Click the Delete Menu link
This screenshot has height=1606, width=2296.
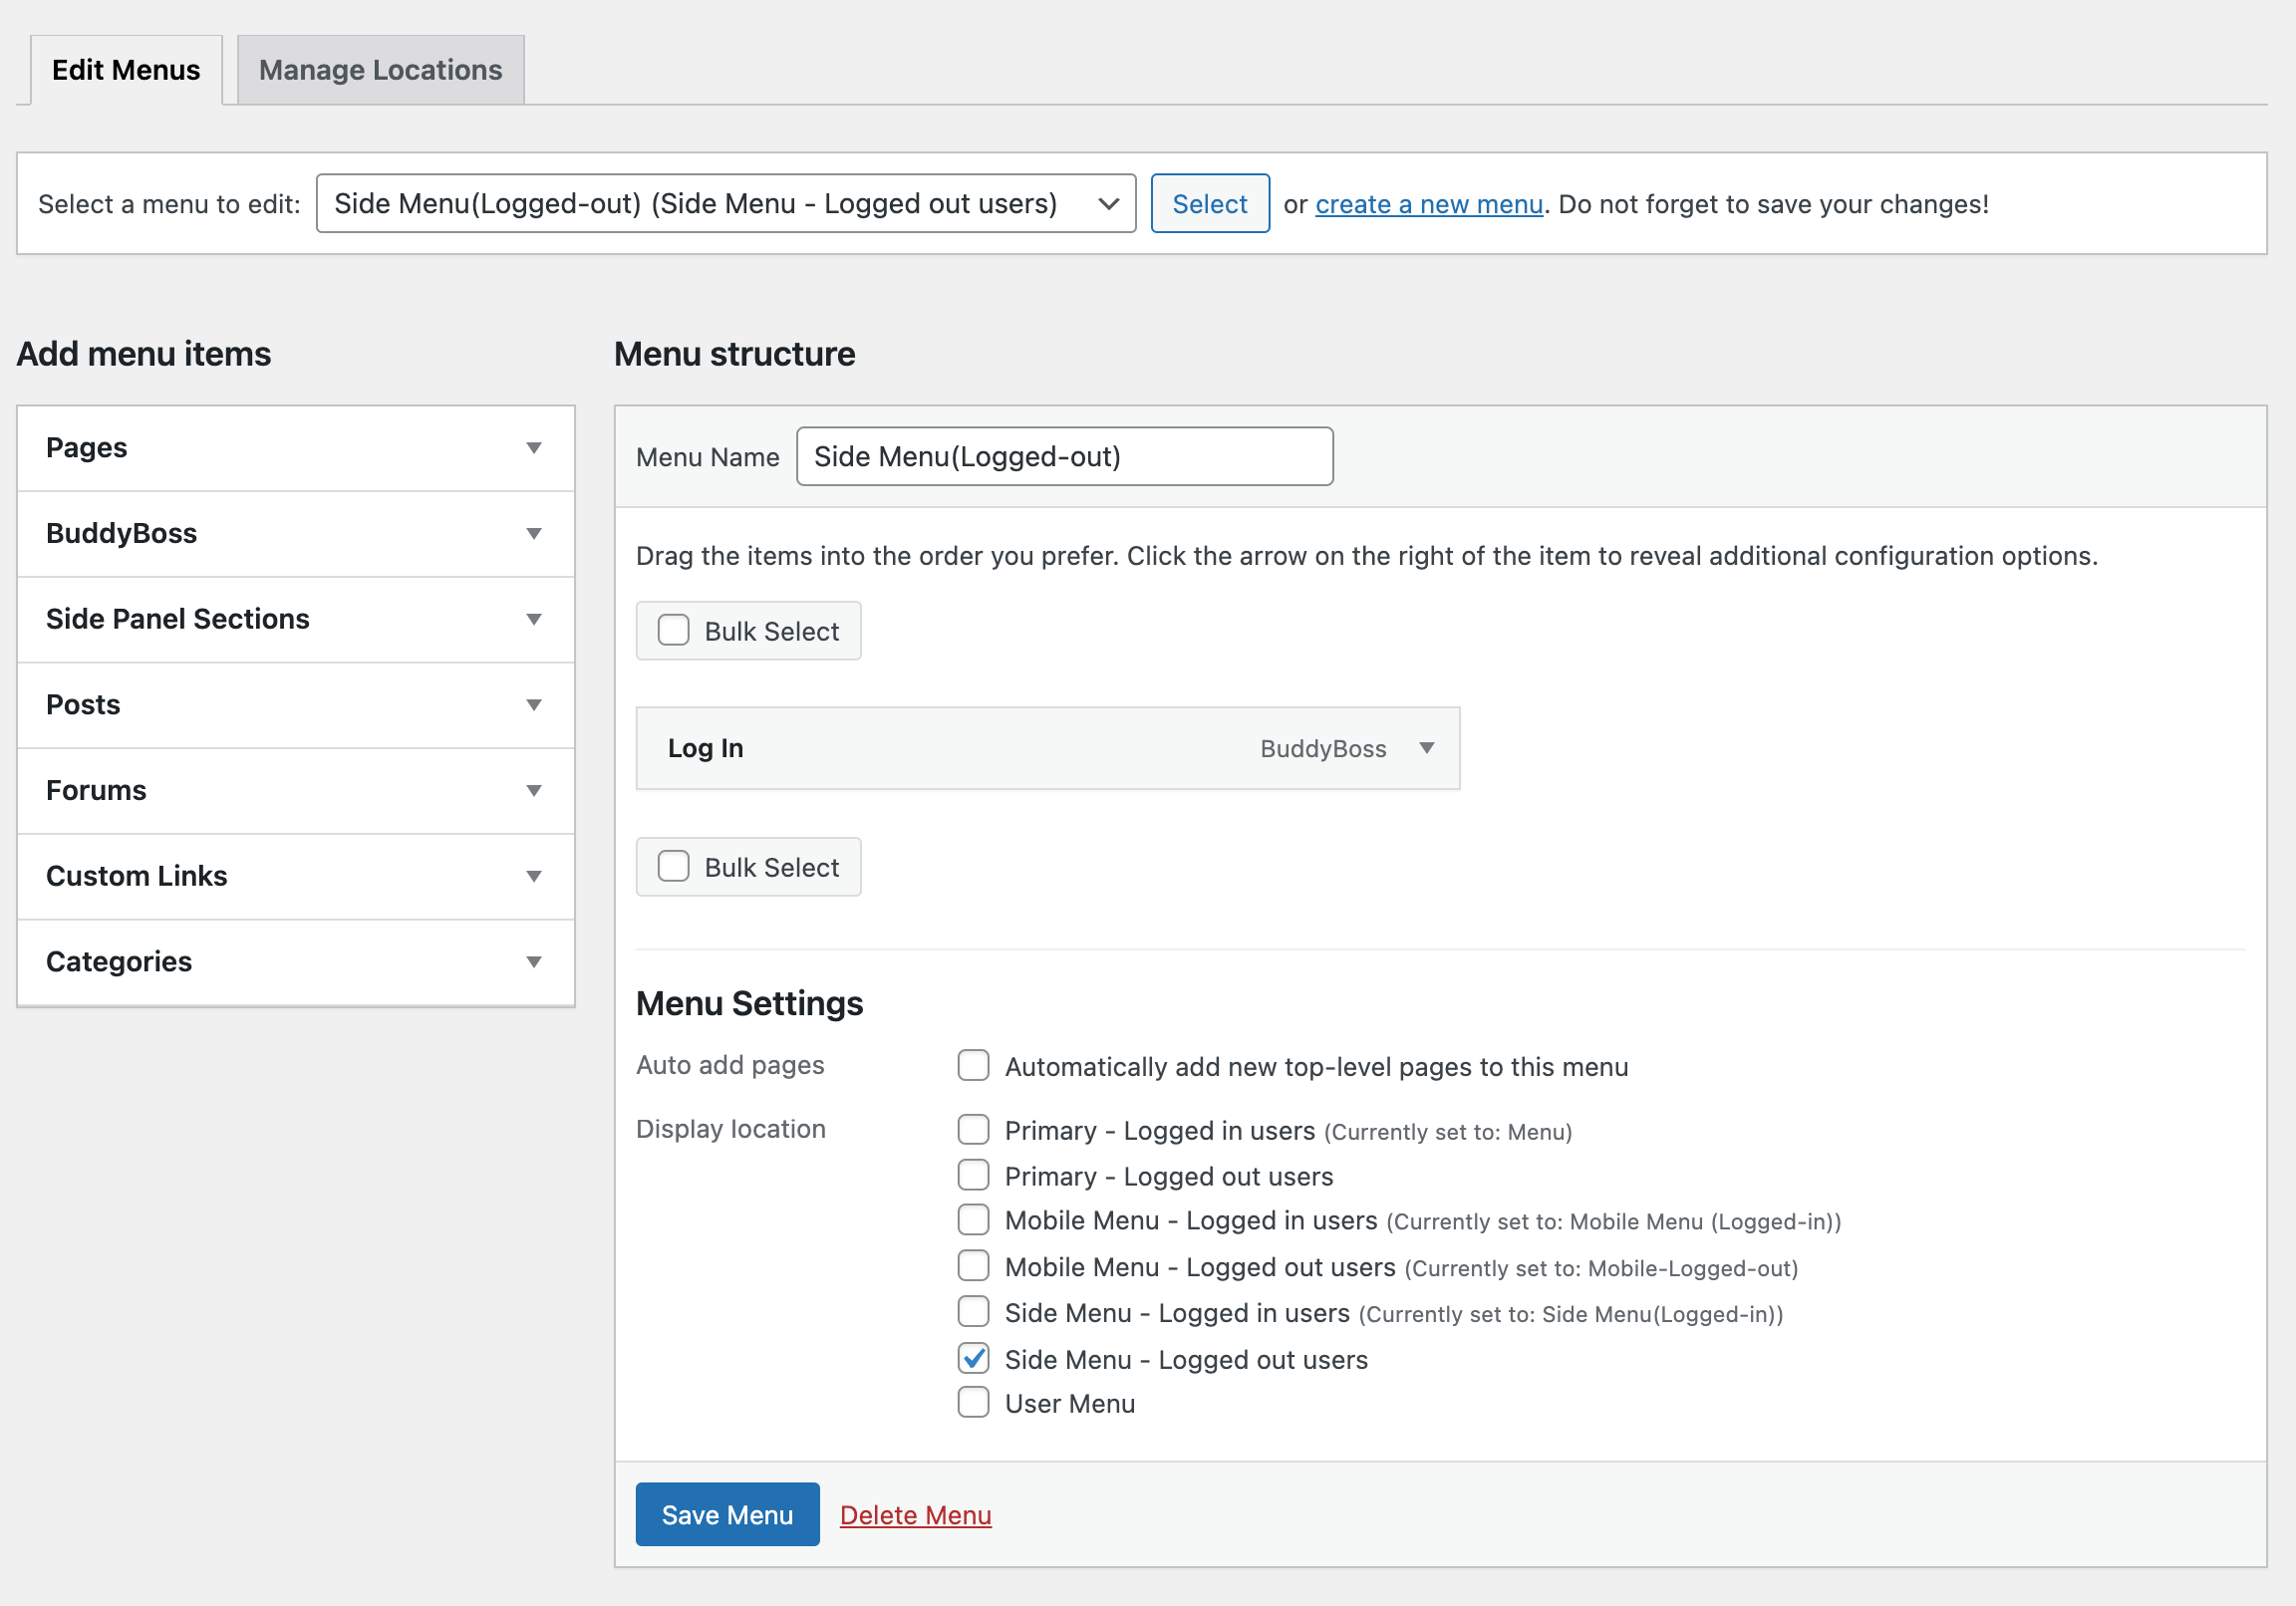915,1515
